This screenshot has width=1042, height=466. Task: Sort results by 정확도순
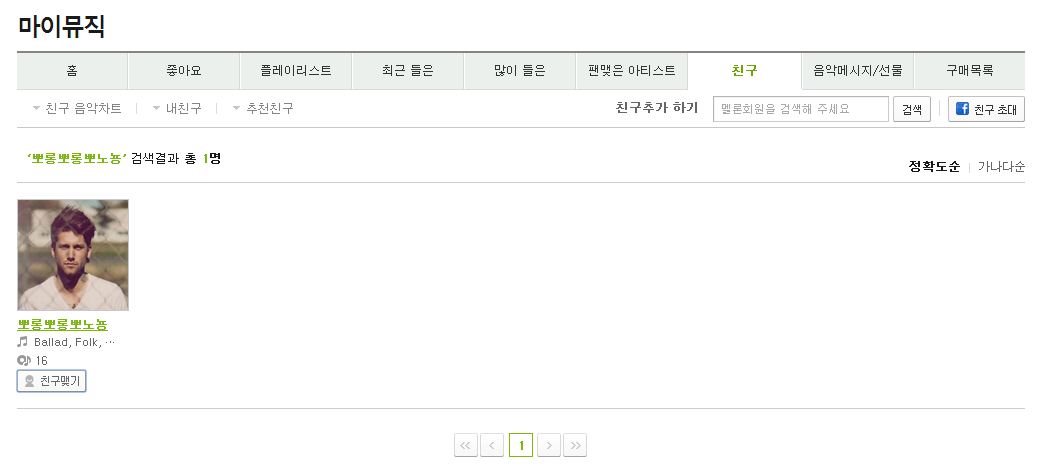tap(934, 166)
